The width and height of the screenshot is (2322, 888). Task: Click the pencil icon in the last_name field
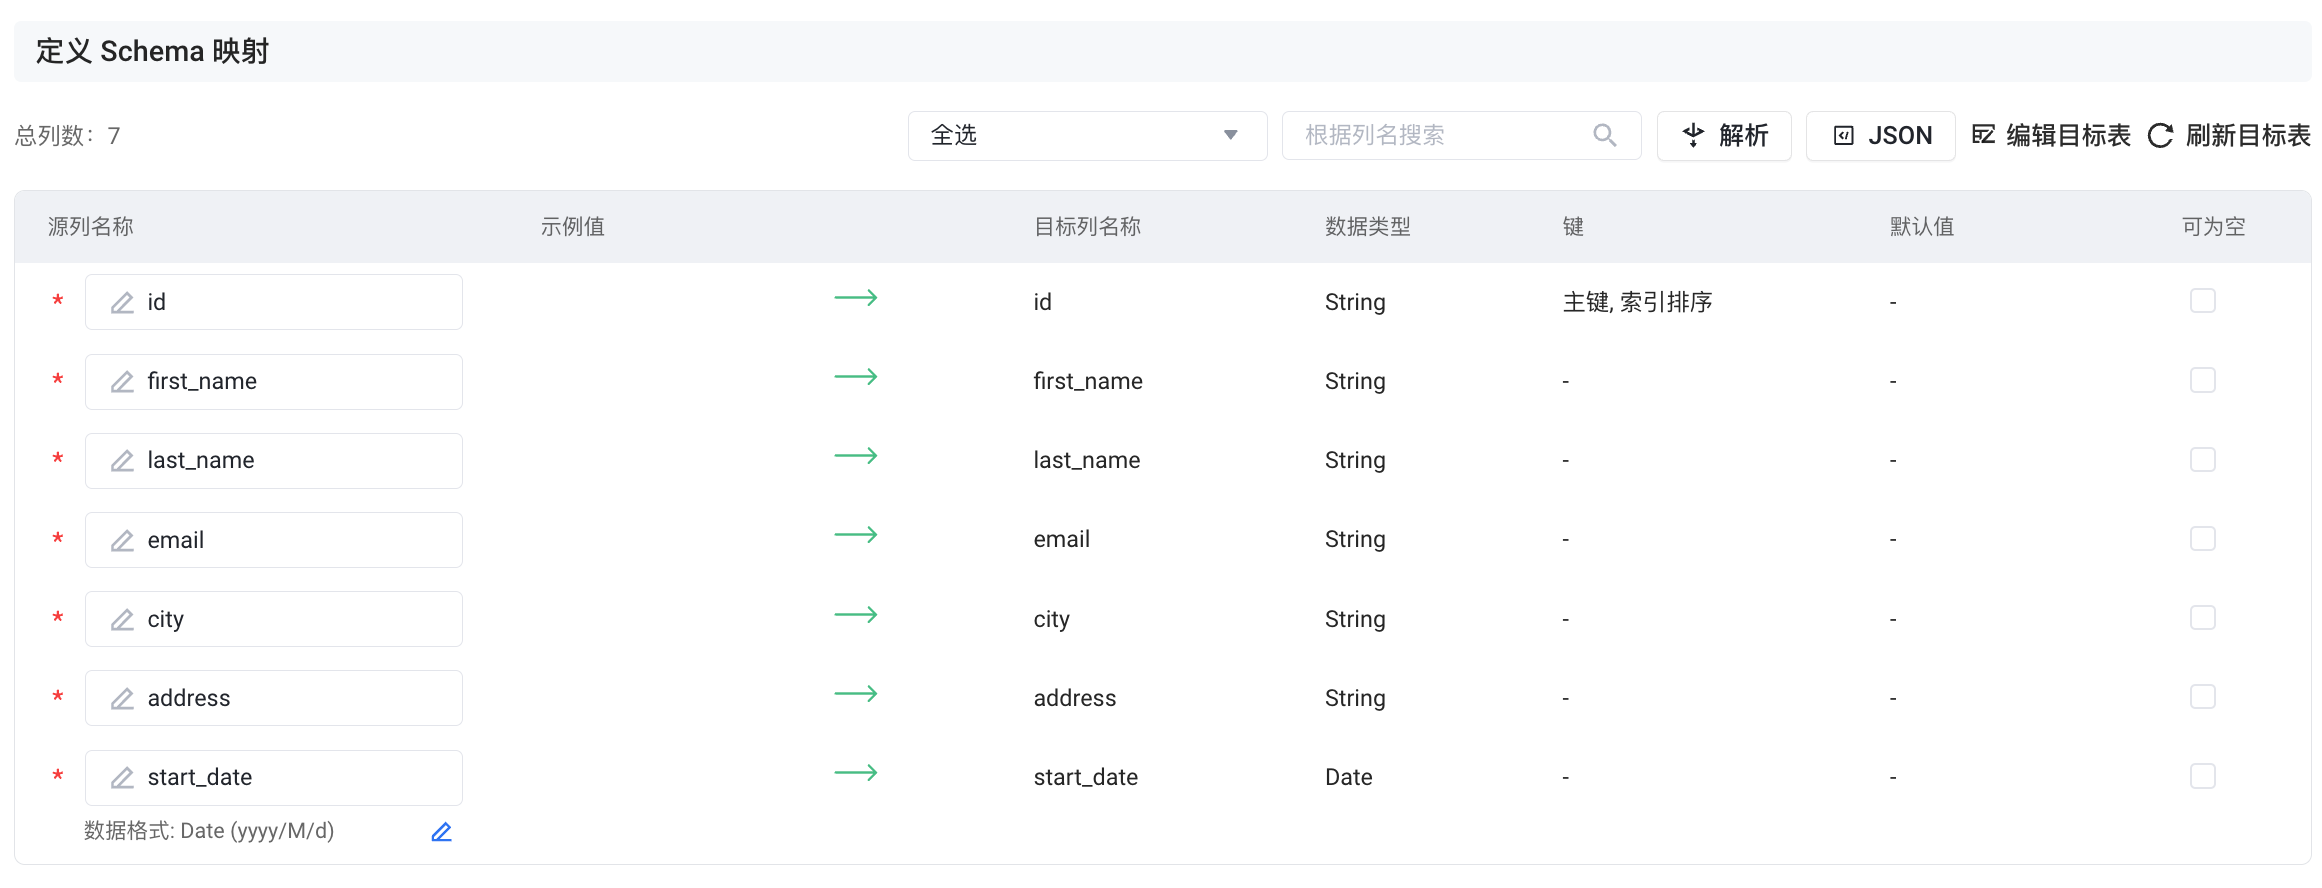click(x=122, y=461)
